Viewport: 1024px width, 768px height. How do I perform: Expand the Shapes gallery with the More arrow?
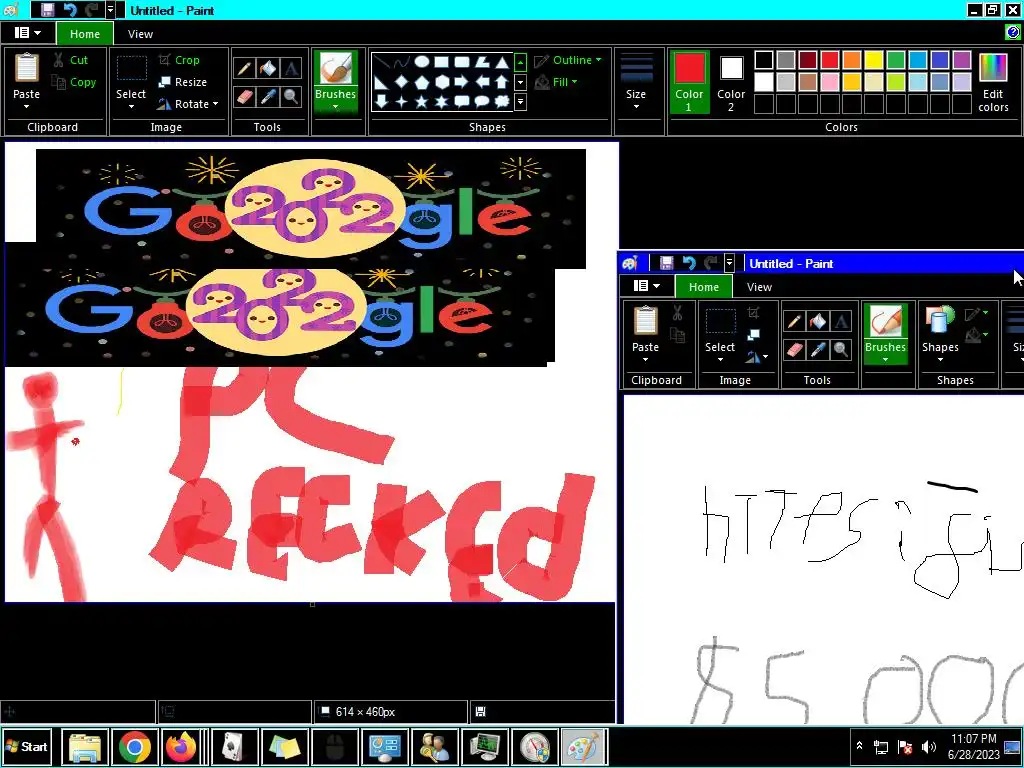click(x=520, y=101)
